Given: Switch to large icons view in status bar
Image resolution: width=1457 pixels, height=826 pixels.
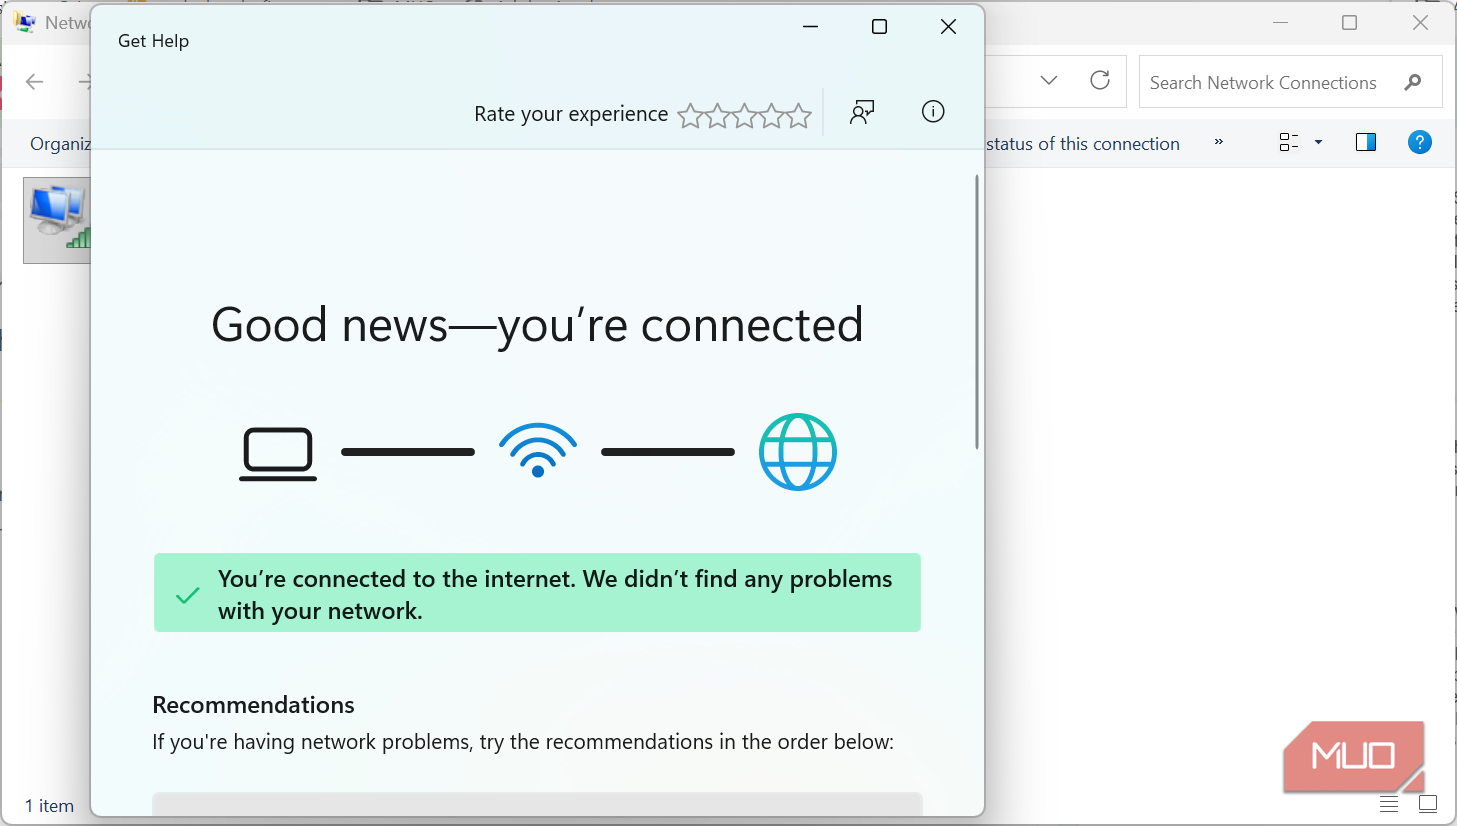Looking at the screenshot, I should 1428,804.
